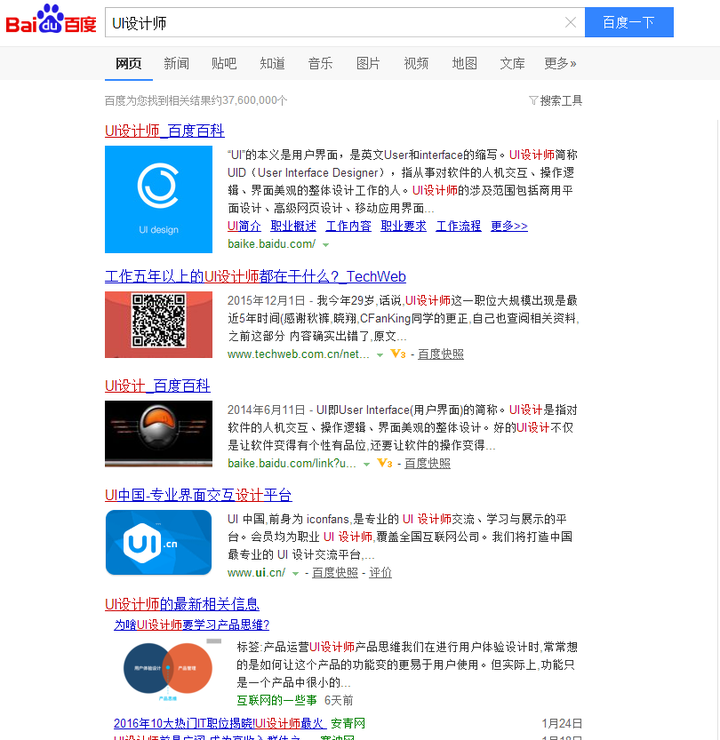Open 百度快照 for the UI设计 result
The height and width of the screenshot is (740, 720).
click(427, 463)
